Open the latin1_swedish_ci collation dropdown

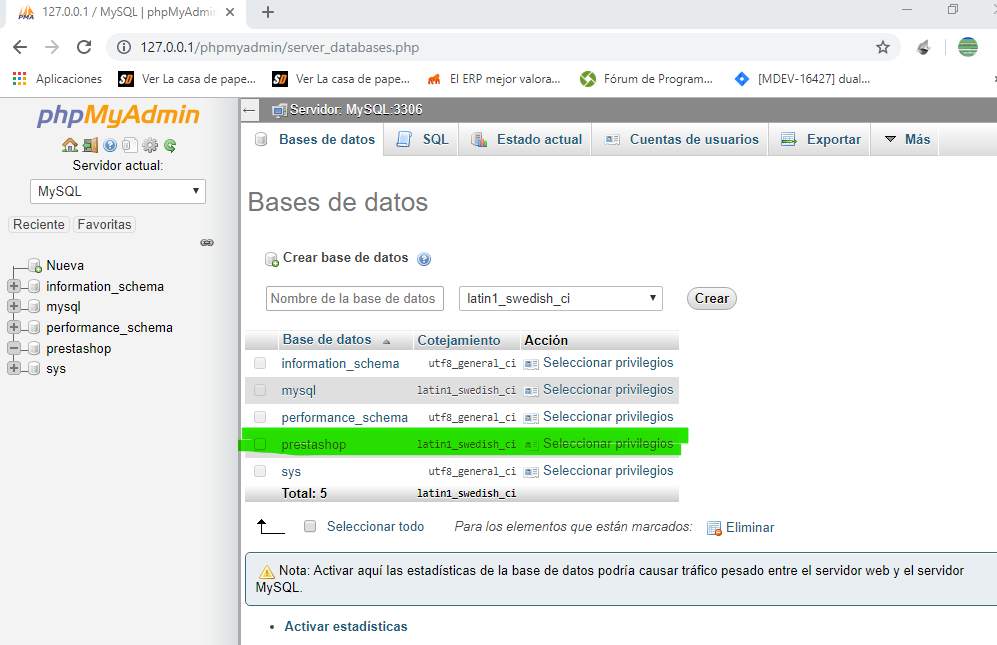561,298
